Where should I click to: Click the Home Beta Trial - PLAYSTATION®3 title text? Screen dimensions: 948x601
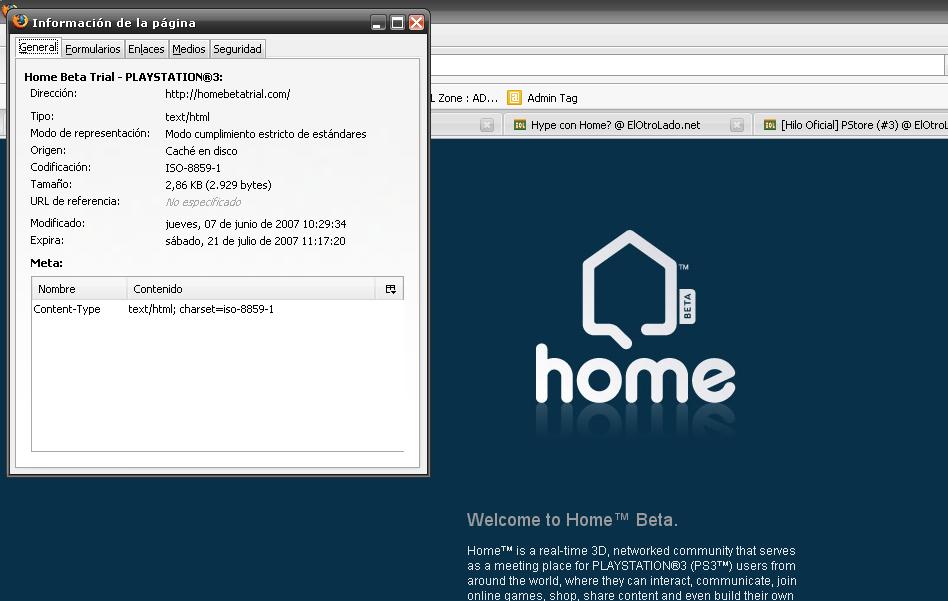pyautogui.click(x=123, y=77)
